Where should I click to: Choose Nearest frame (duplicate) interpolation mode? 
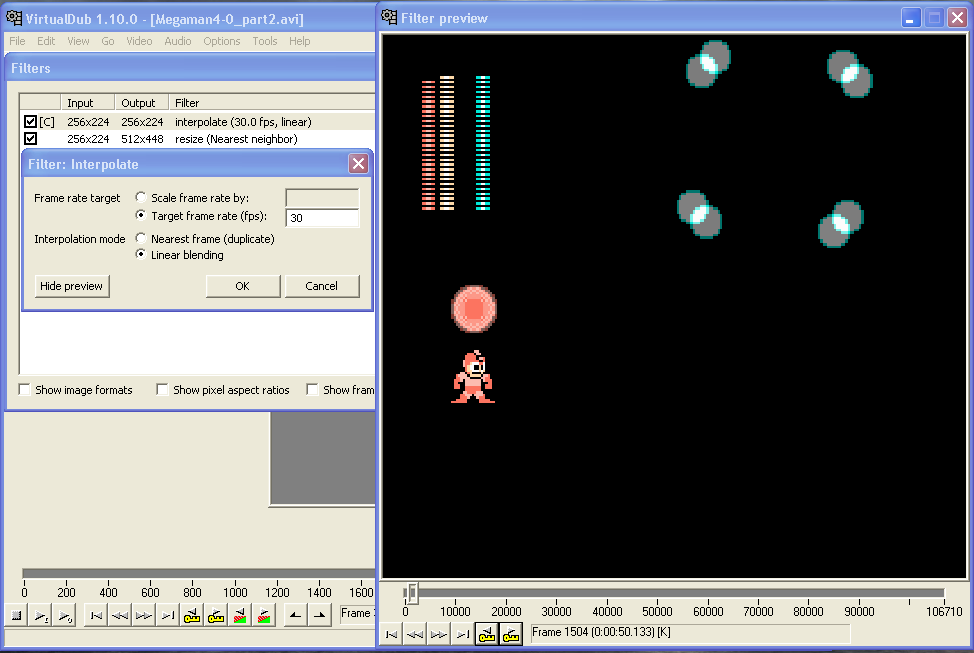coord(141,239)
